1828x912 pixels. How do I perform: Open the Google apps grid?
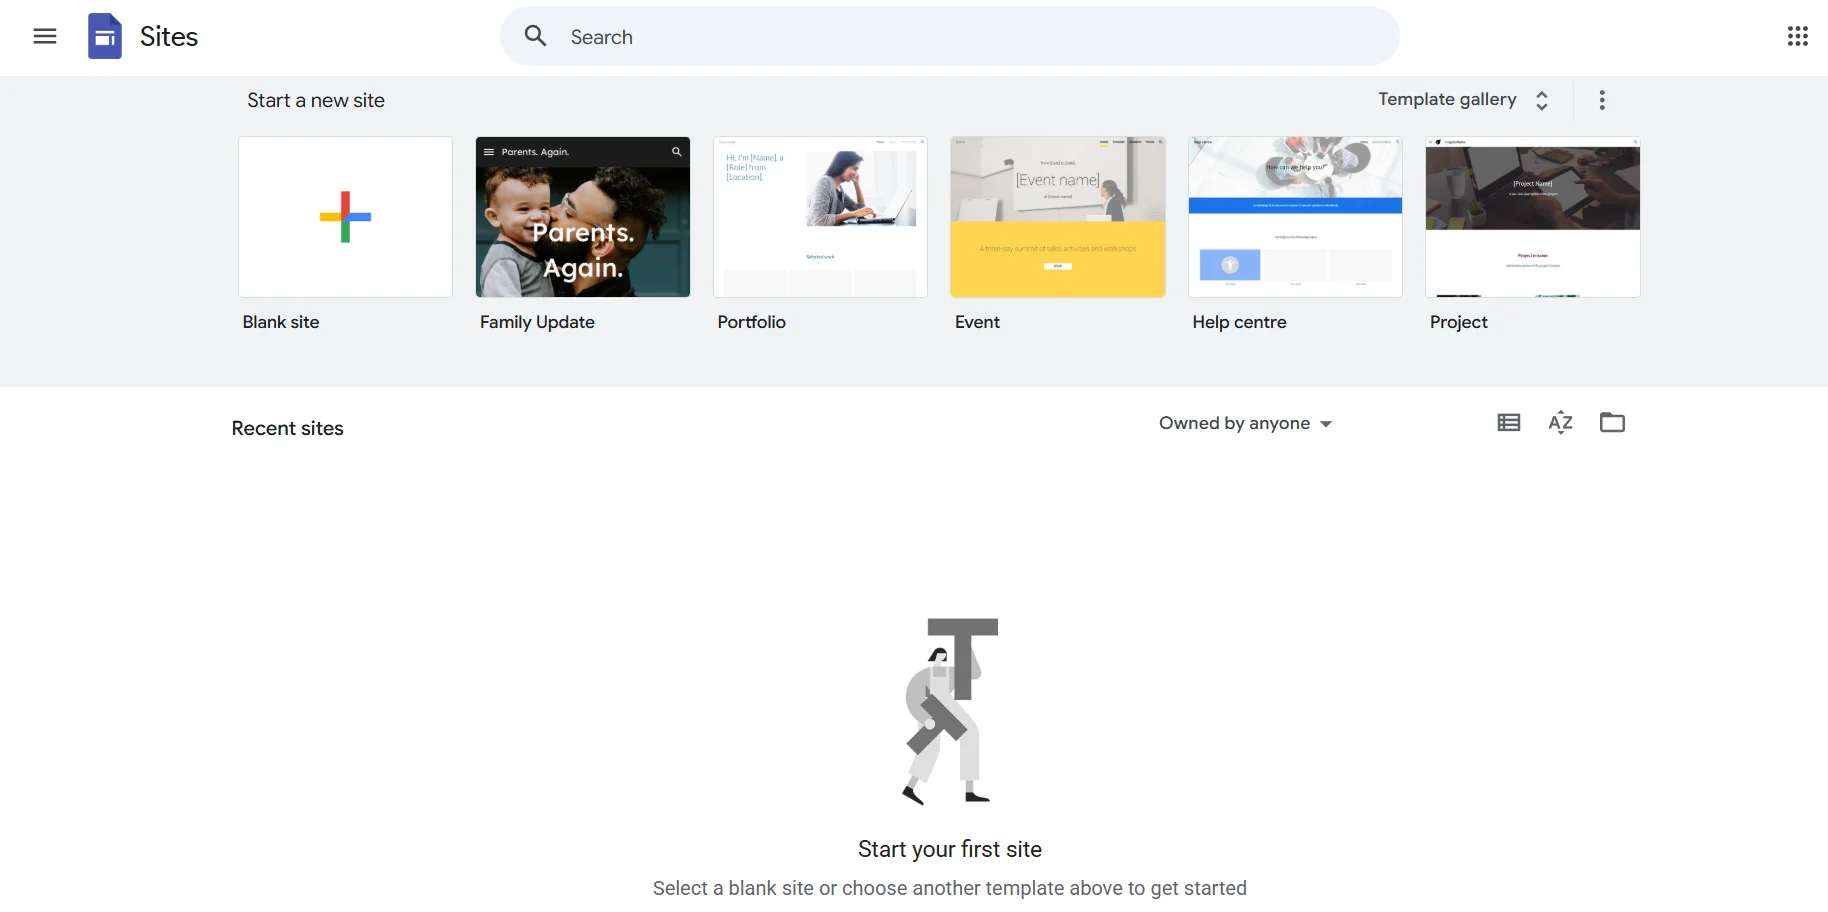coord(1797,37)
